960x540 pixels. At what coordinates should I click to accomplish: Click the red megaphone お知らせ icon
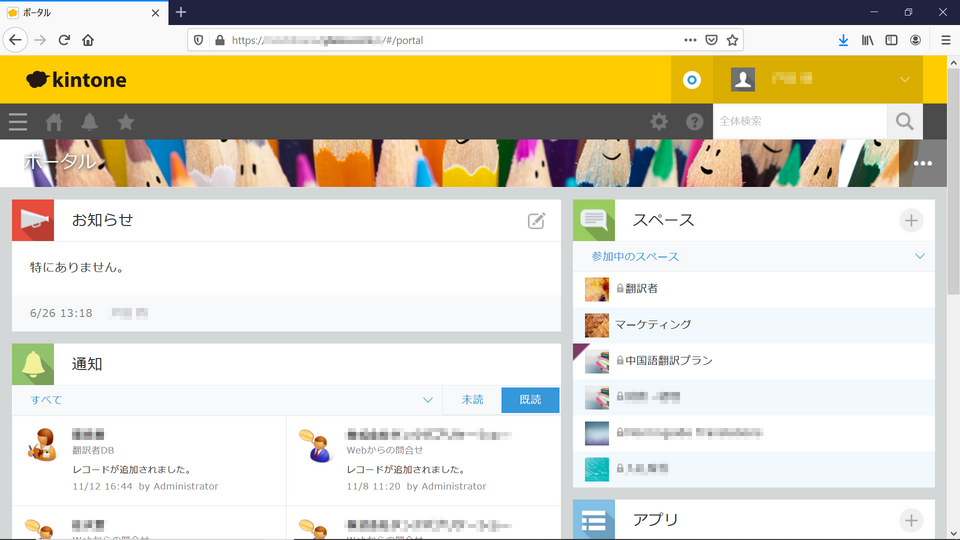33,220
